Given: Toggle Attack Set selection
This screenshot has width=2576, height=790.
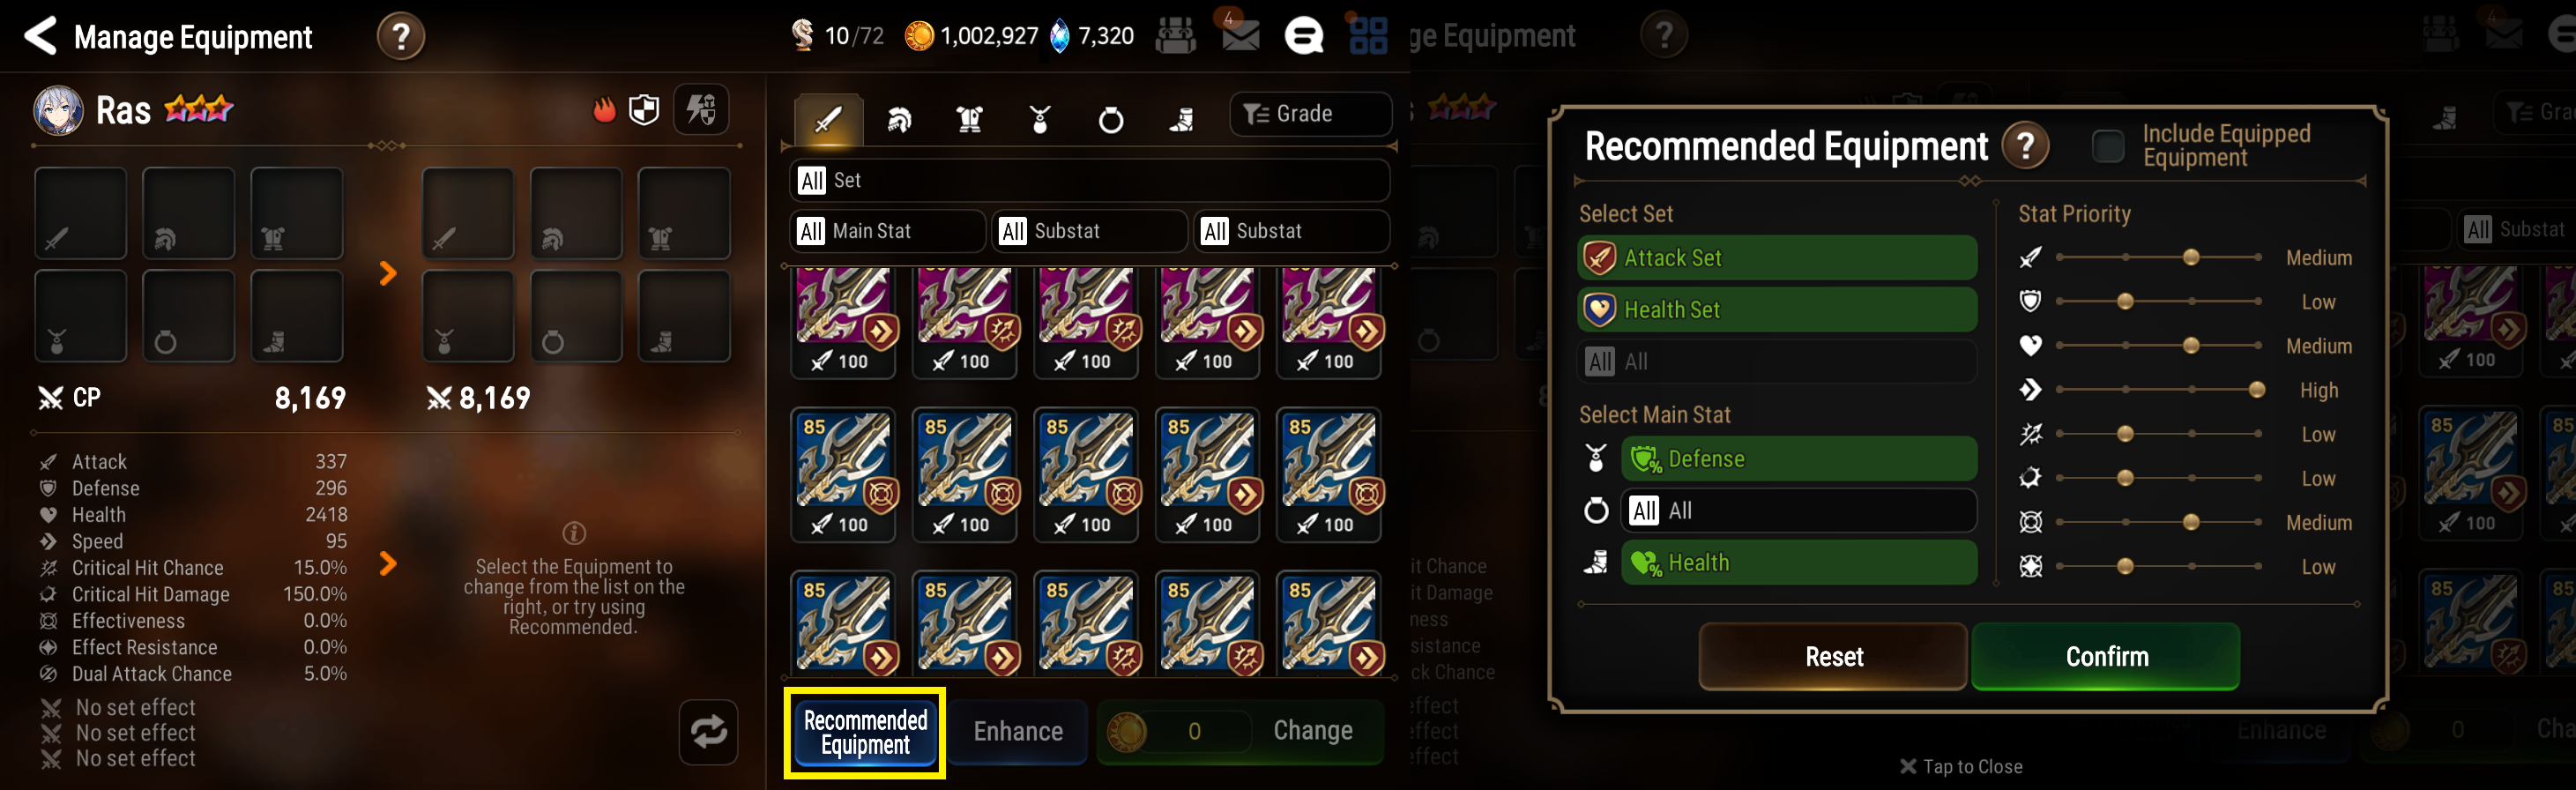Looking at the screenshot, I should (x=1777, y=258).
